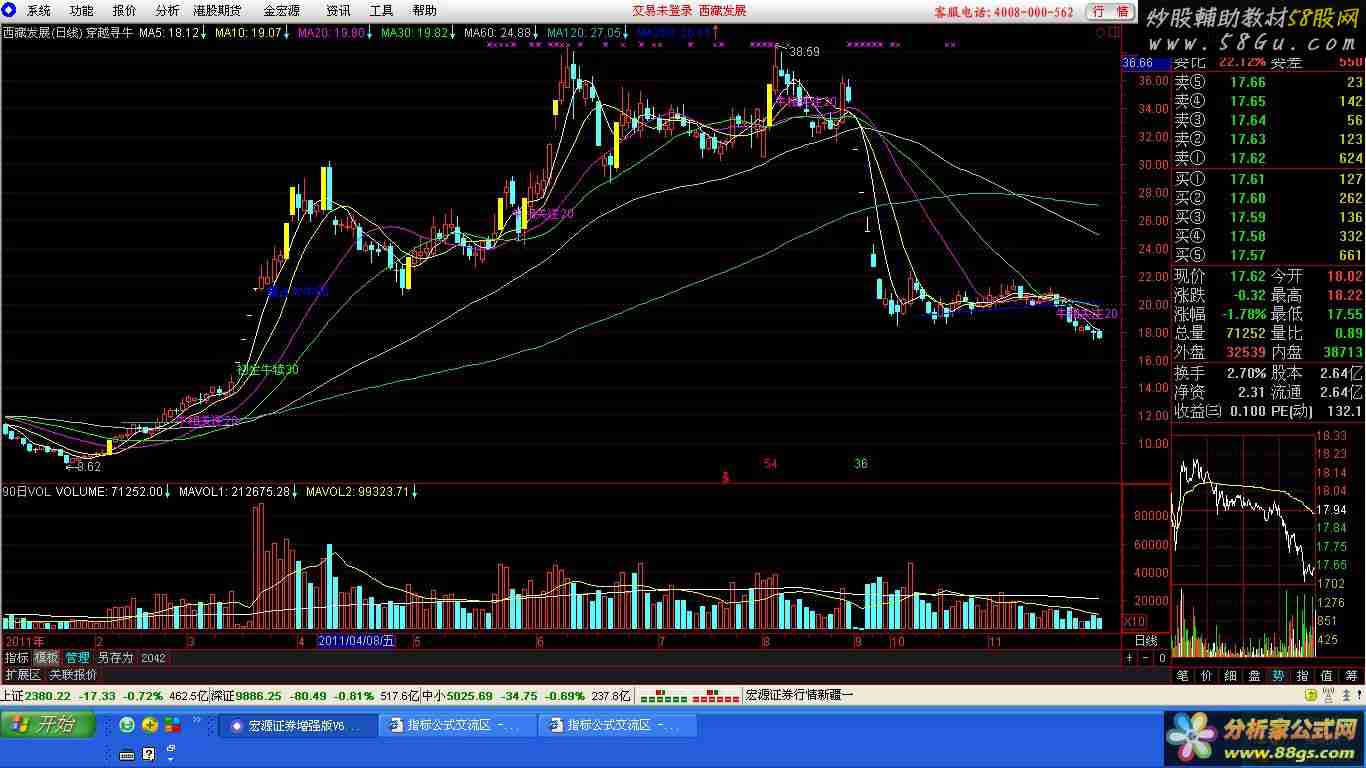Open the 功能 menu
1366x768 pixels.
coord(81,11)
